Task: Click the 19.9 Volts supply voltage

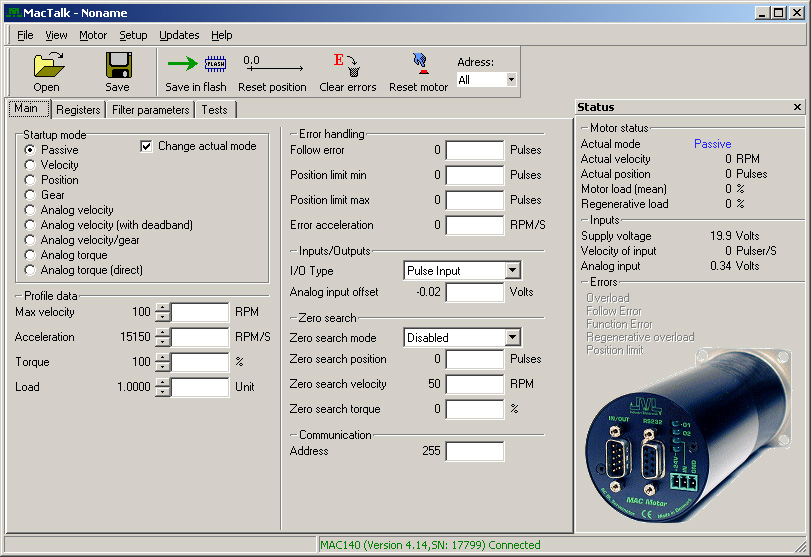Action: [x=734, y=236]
